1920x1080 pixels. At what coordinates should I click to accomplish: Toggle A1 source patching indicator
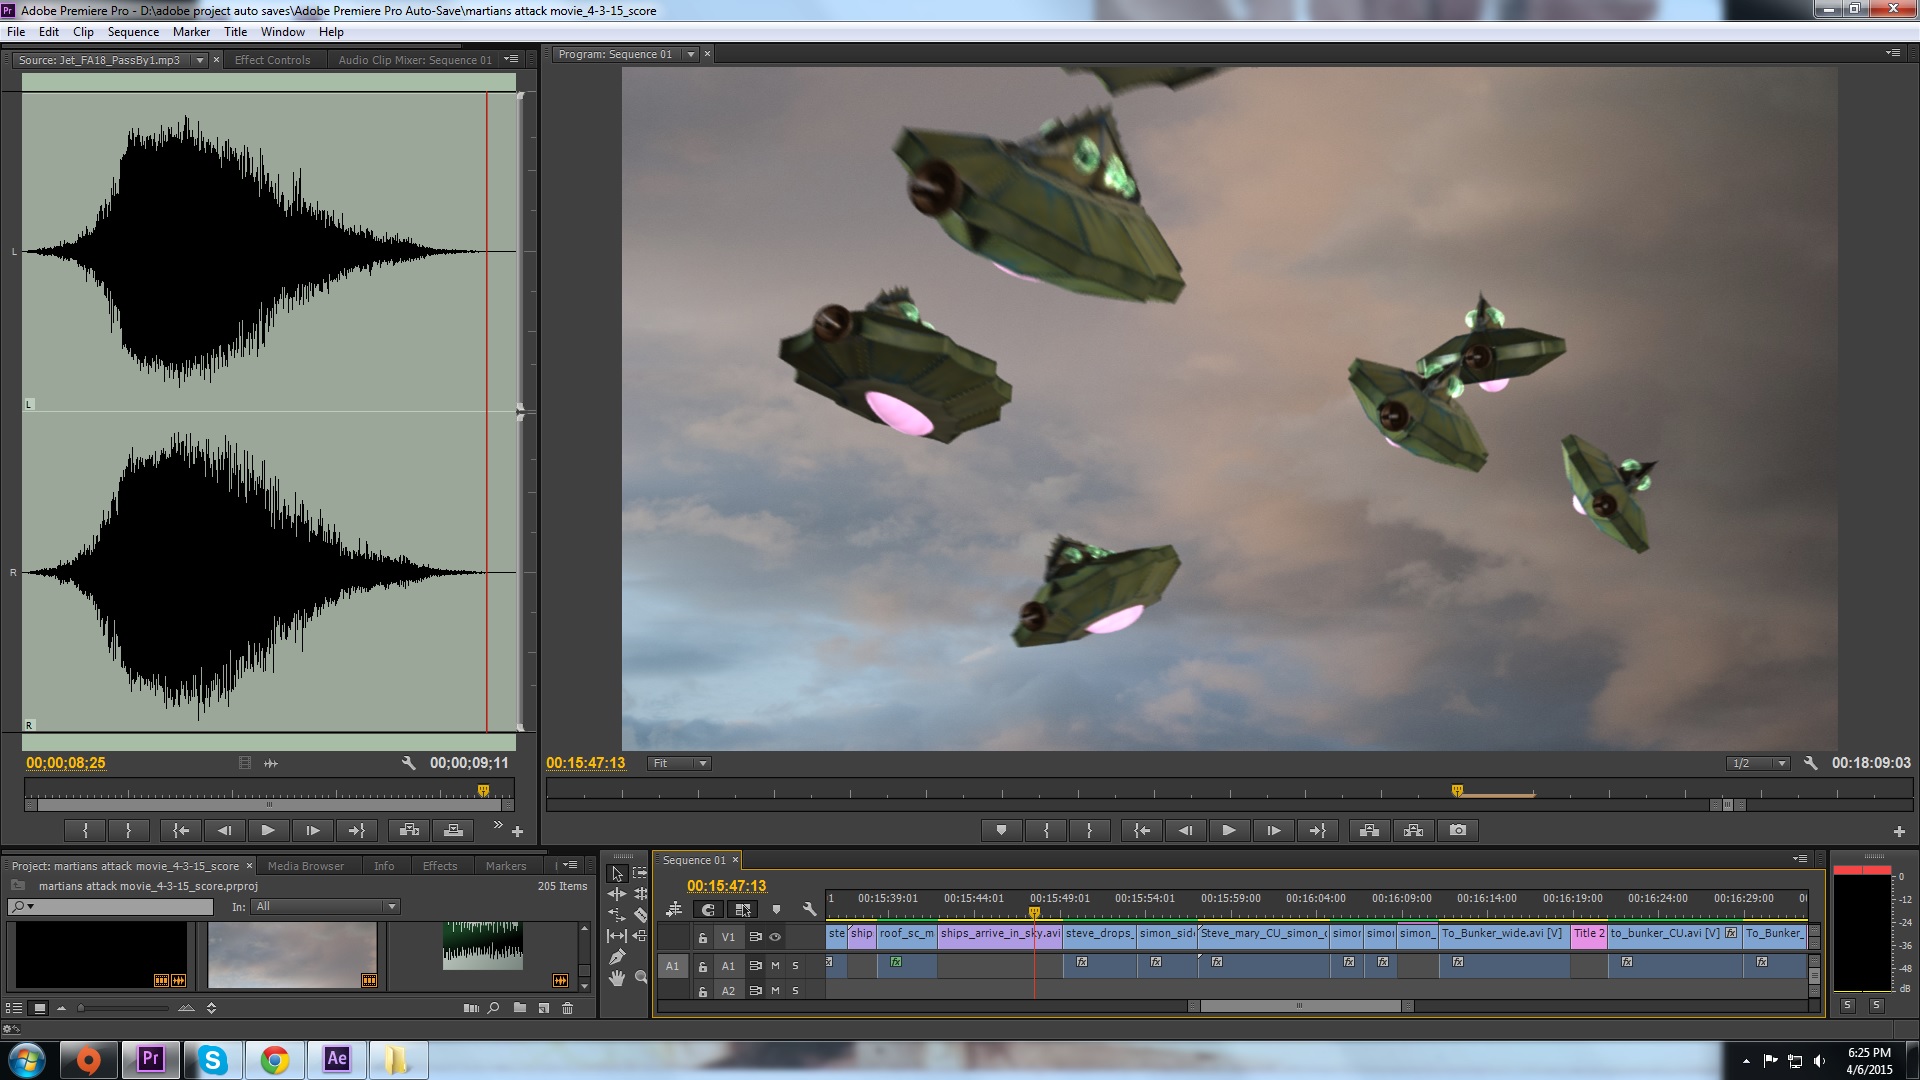click(x=672, y=966)
